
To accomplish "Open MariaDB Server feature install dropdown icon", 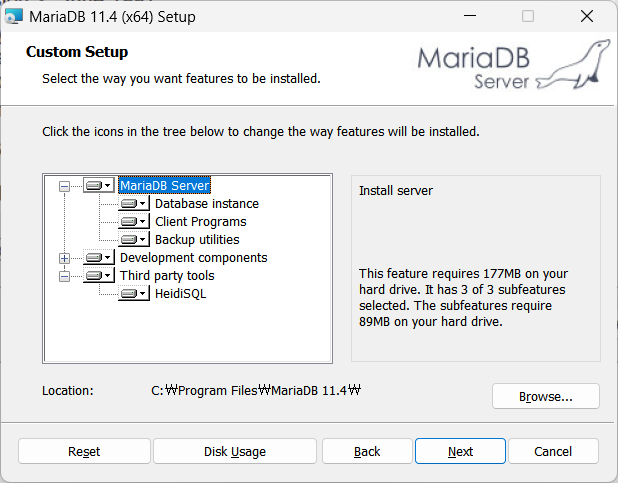I will click(99, 185).
